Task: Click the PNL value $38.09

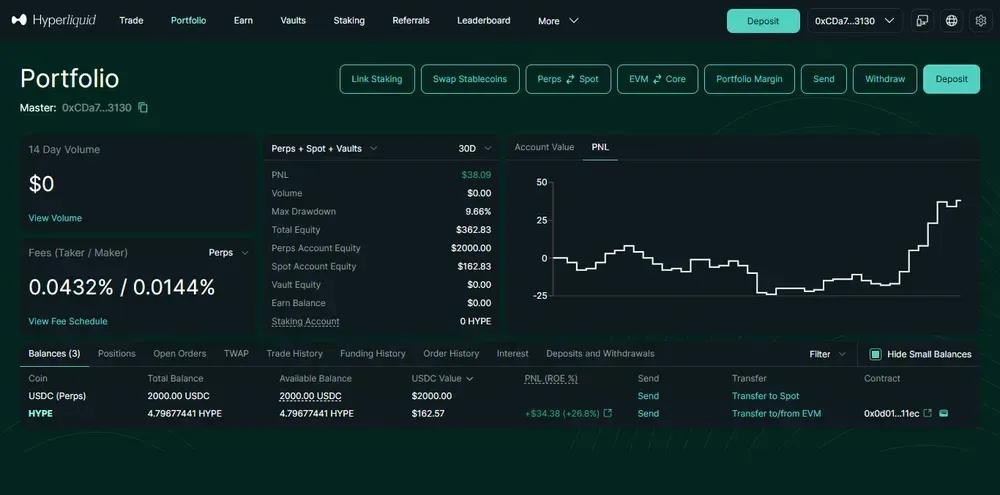Action: coord(476,175)
